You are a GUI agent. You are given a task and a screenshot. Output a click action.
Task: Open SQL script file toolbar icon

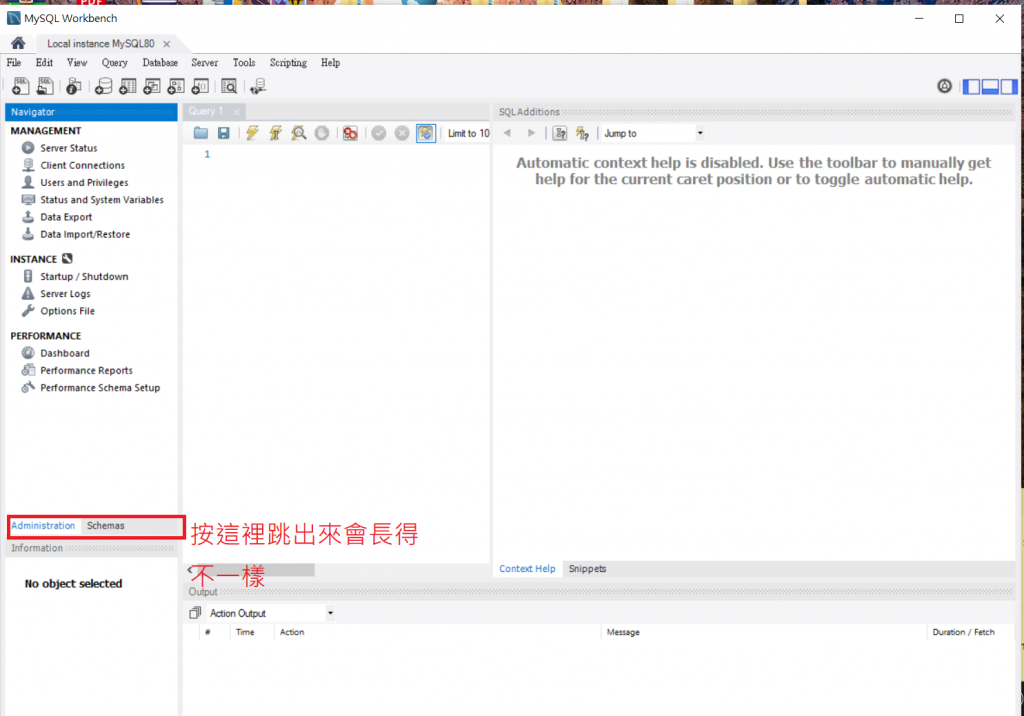45,86
